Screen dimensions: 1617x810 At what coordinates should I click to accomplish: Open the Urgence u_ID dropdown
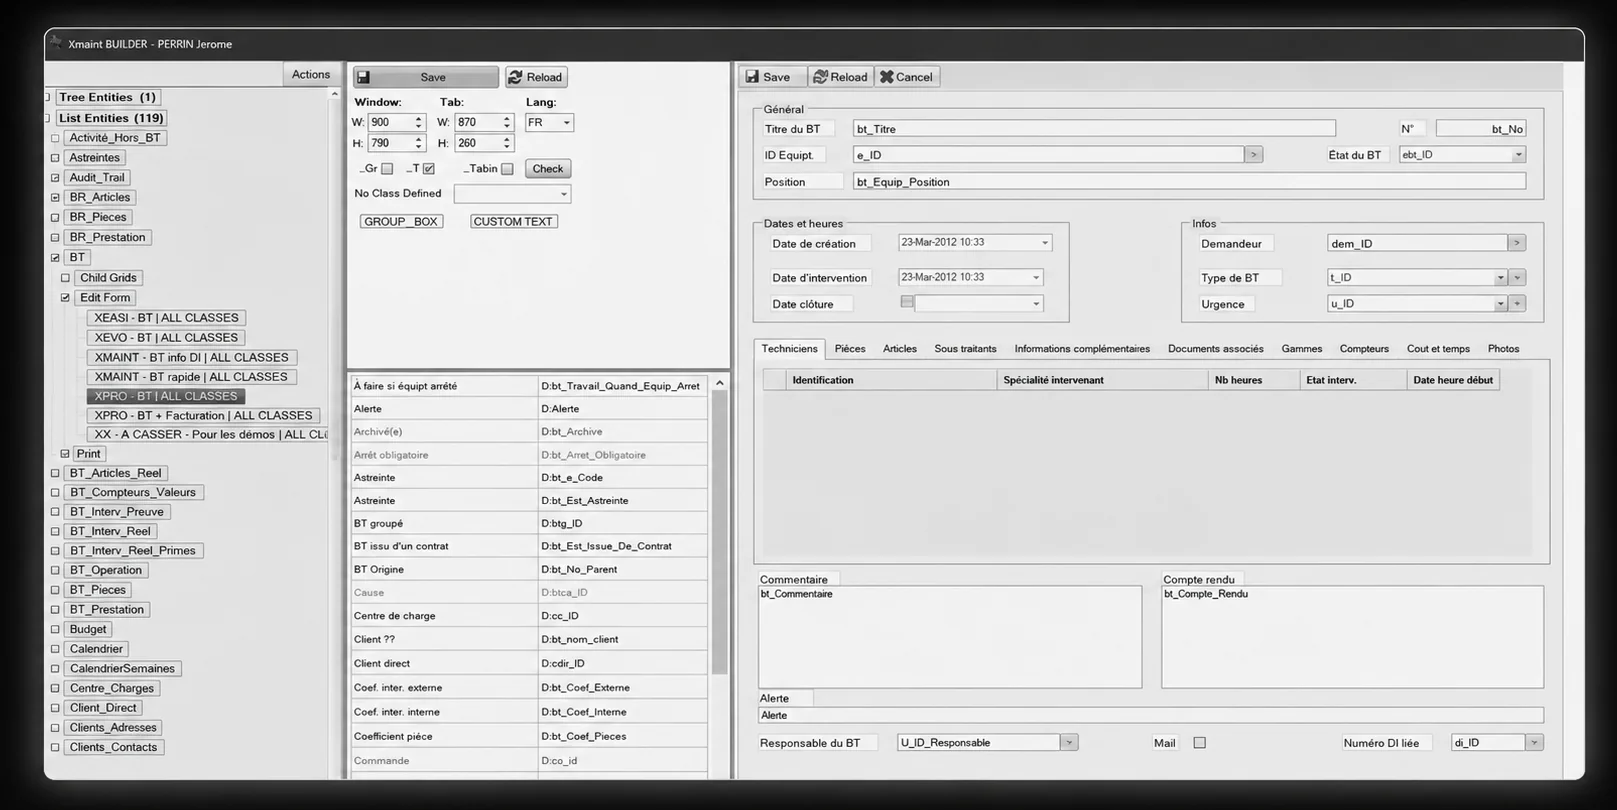click(x=1500, y=304)
